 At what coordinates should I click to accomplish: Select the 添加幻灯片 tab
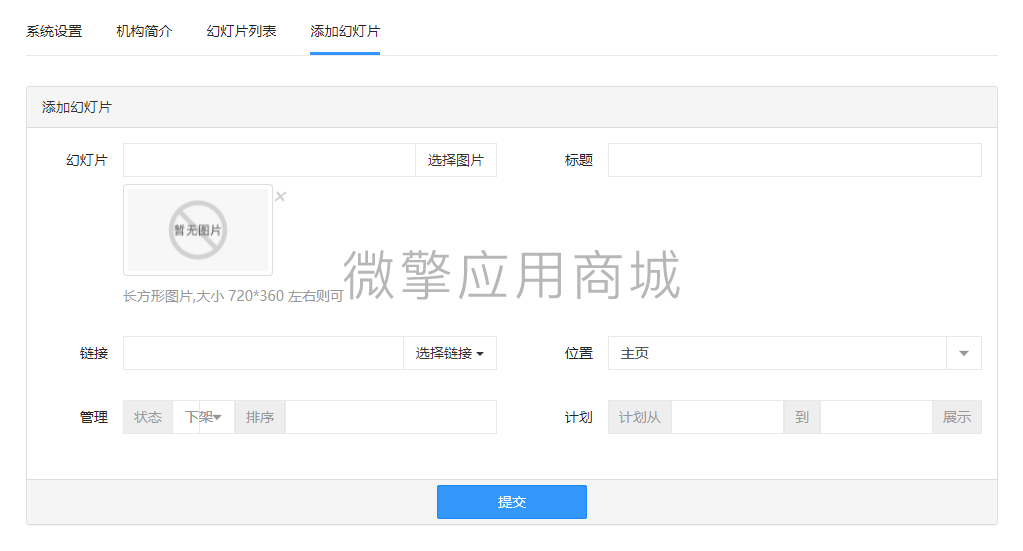[x=345, y=31]
